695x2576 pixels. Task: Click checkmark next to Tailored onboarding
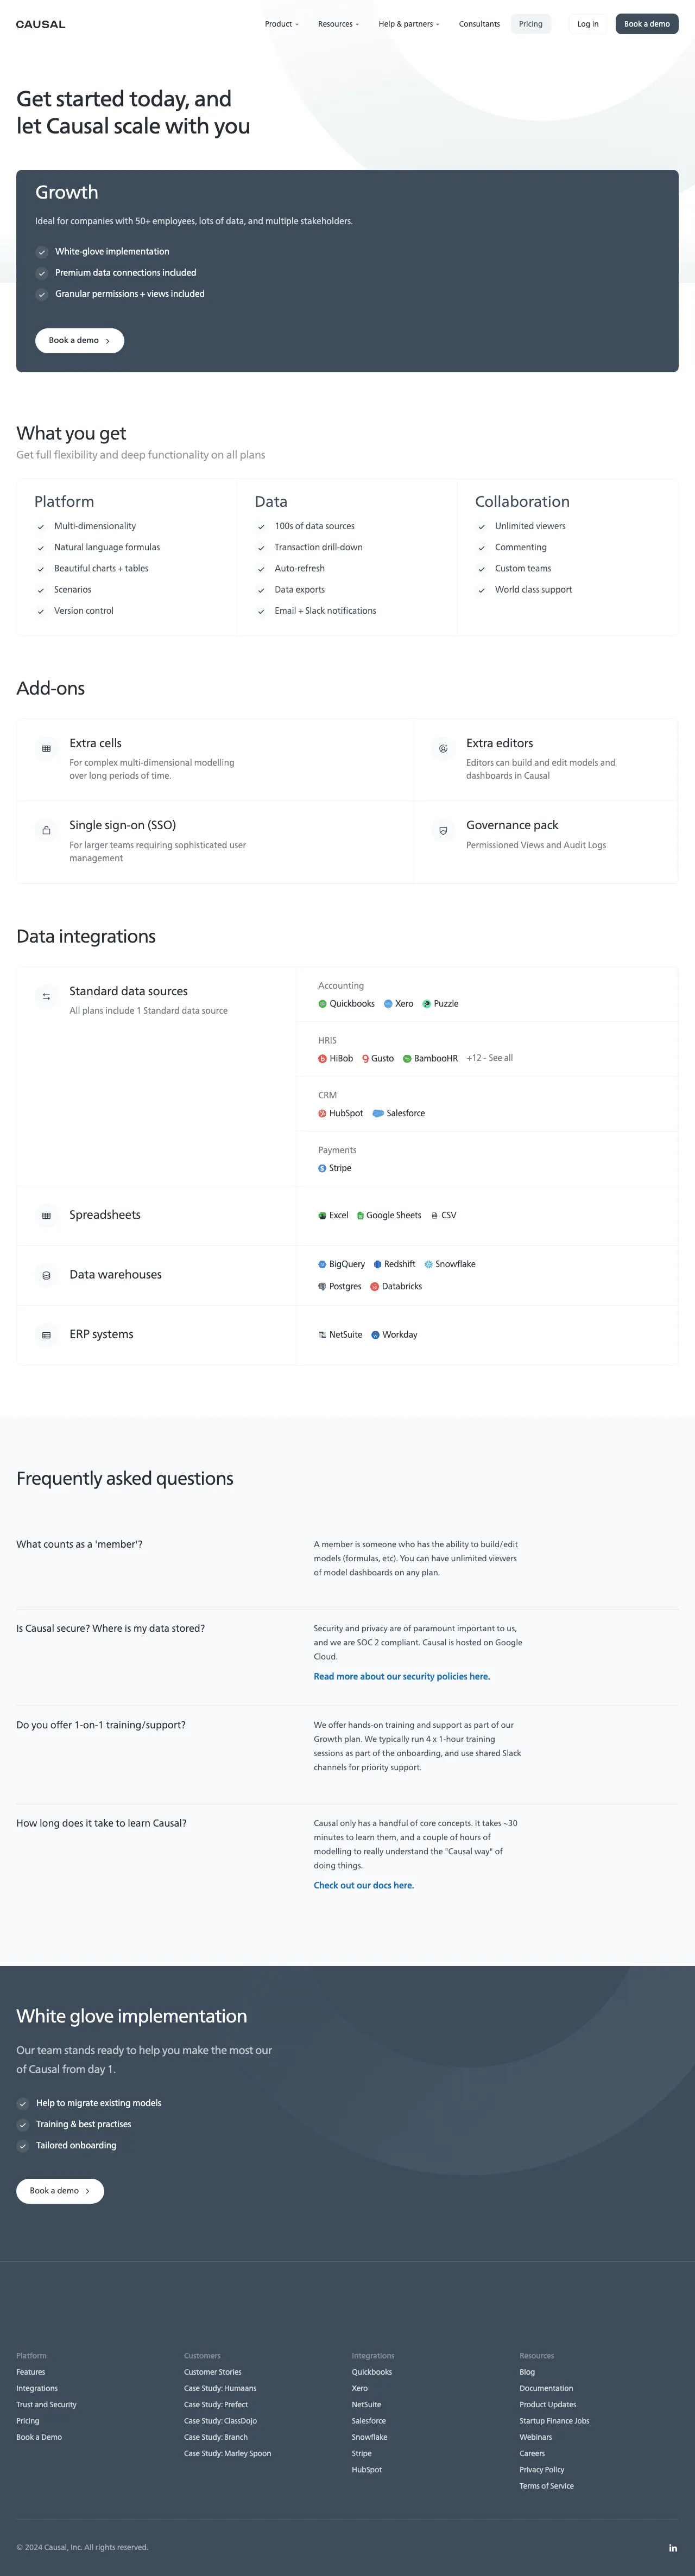click(x=23, y=2145)
